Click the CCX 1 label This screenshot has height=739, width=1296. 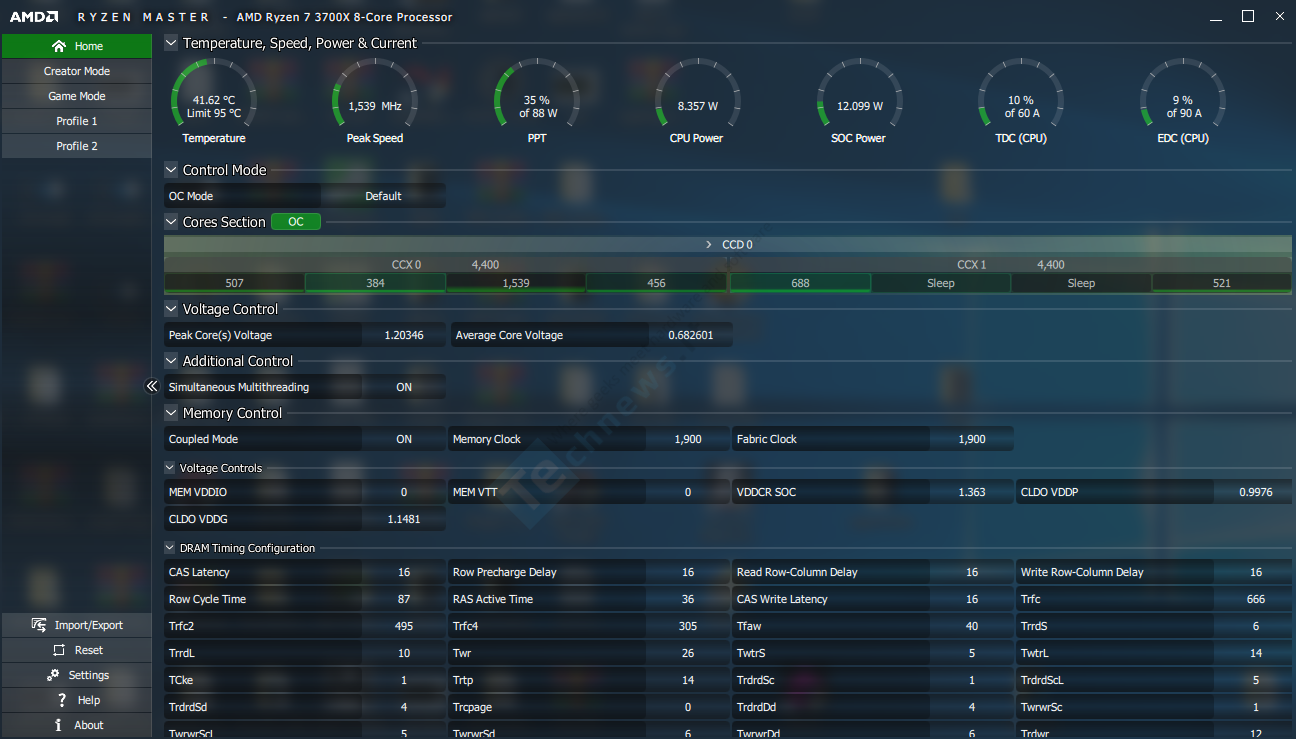(972, 265)
